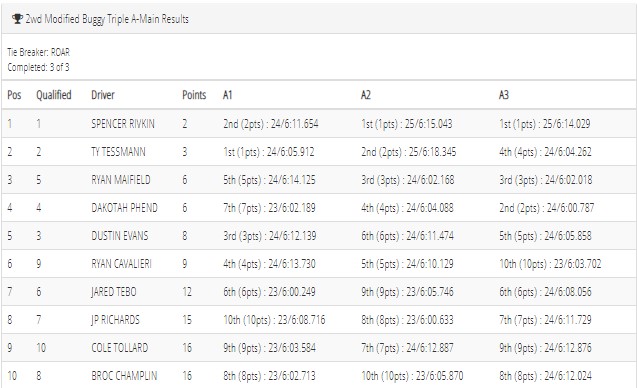Screen dimensions: 637x388
Task: Click driver name TY TESSMANN
Action: pos(118,152)
